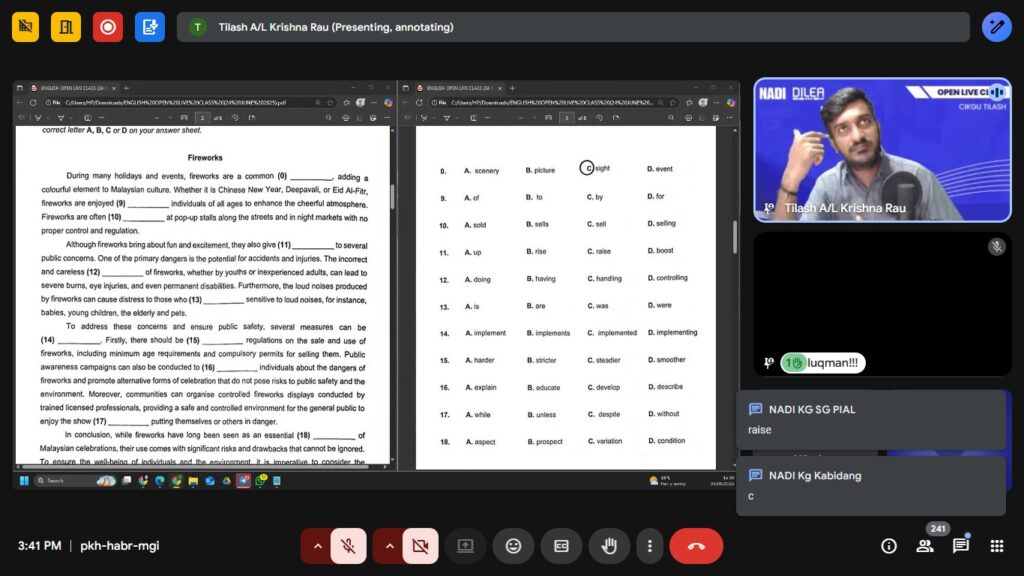Open the activities grid panel
This screenshot has height=576, width=1024.
[996, 546]
